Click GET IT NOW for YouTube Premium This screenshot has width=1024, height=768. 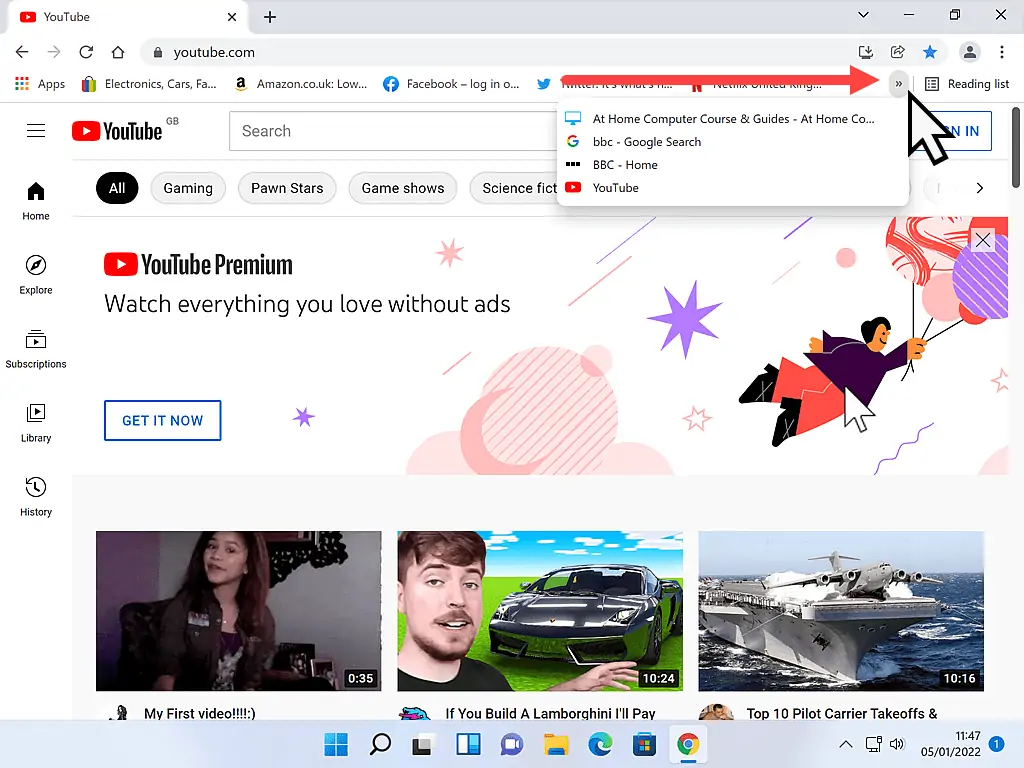pos(162,420)
